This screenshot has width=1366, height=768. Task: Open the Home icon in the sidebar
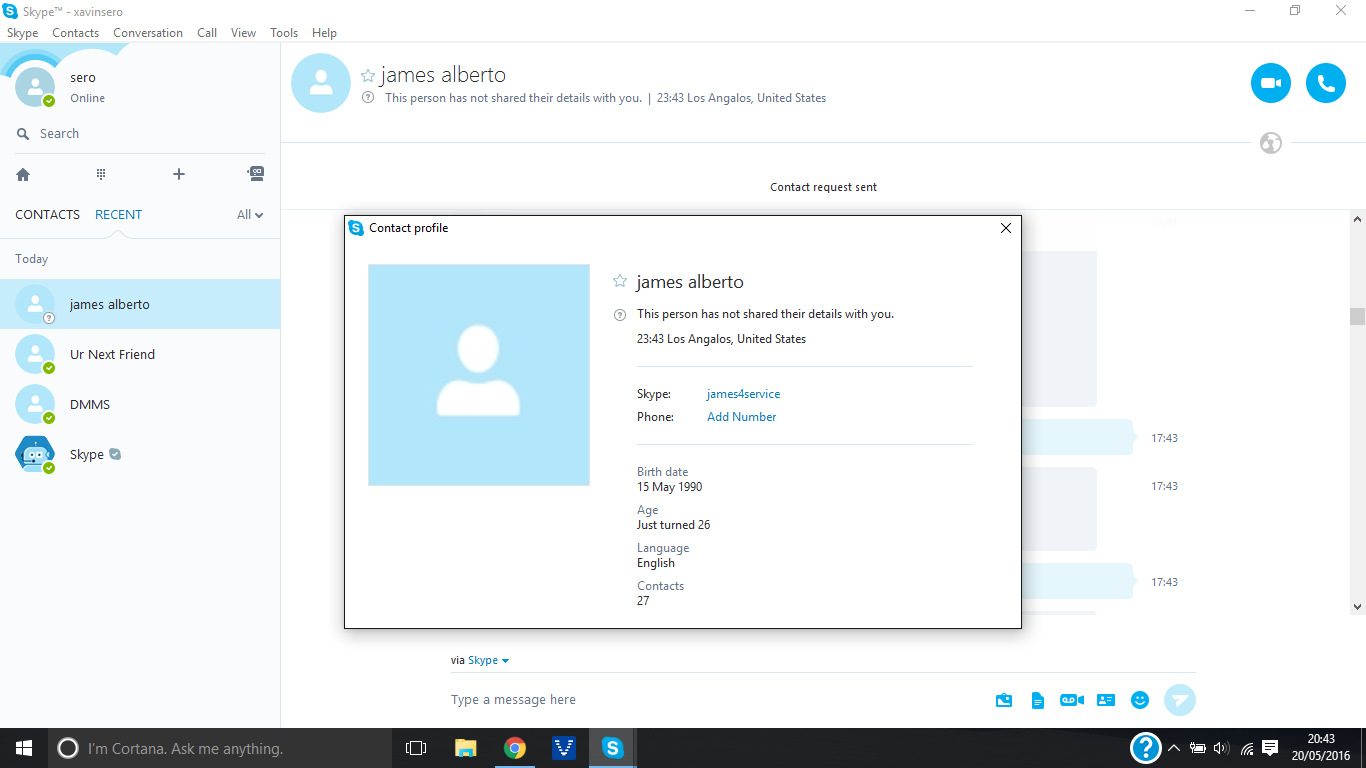click(23, 174)
